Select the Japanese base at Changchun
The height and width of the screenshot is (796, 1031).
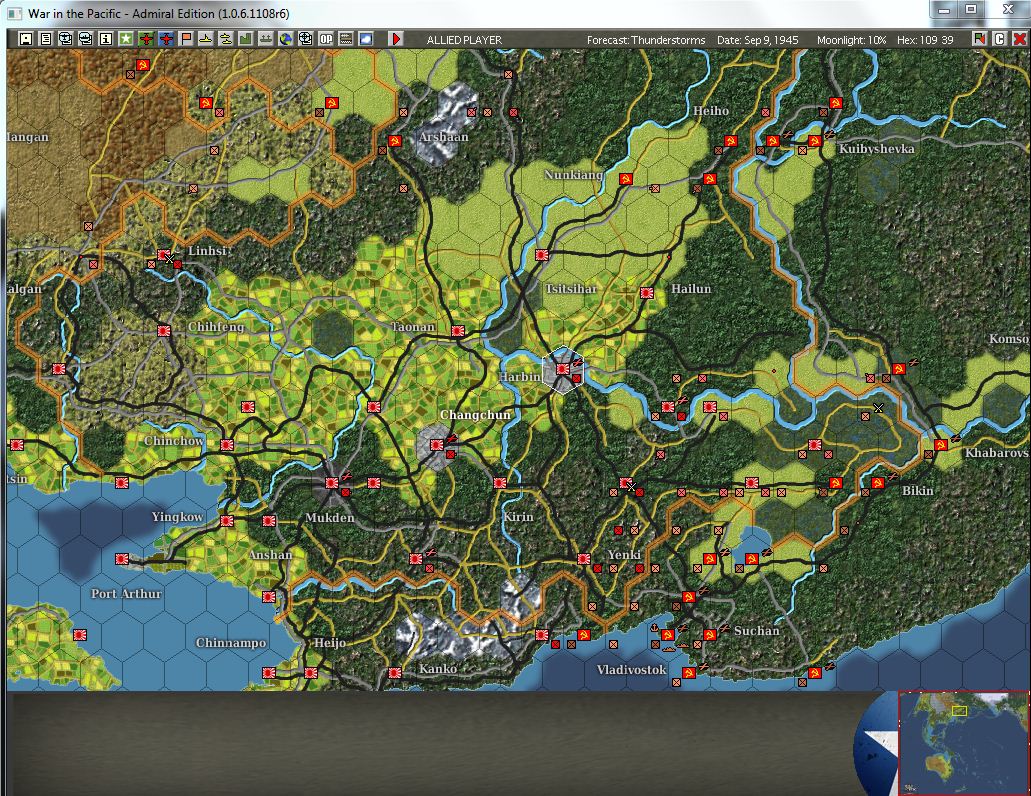point(437,445)
